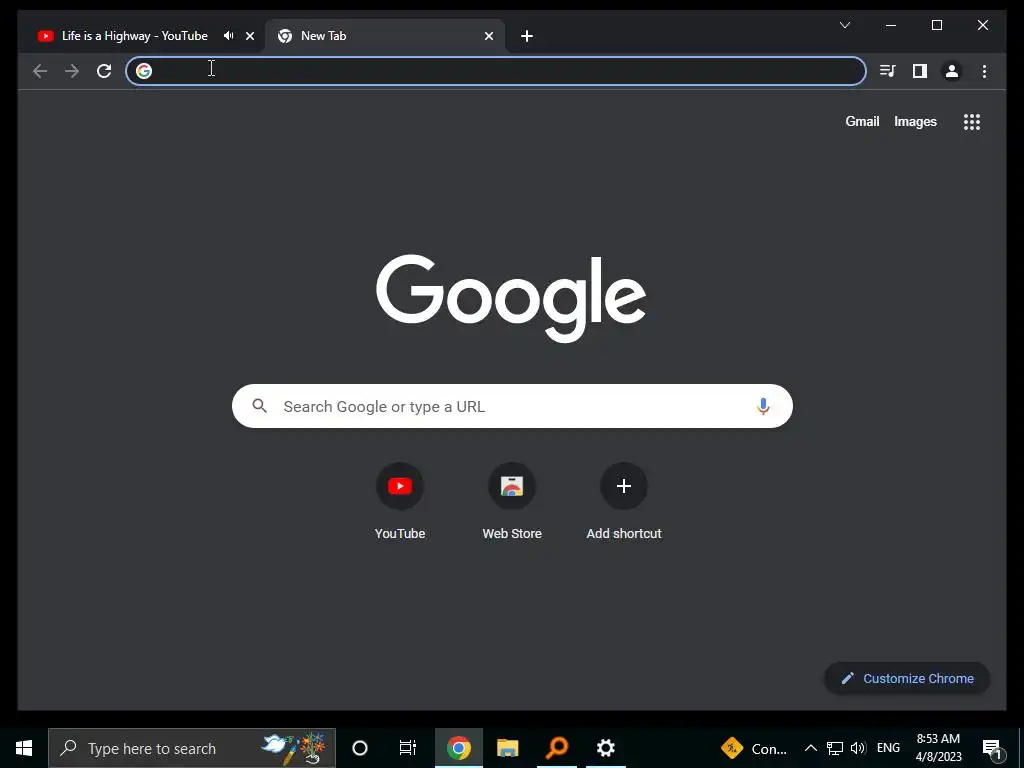Open the clock showing 8:53 AM
Viewport: 1024px width, 768px height.
938,748
